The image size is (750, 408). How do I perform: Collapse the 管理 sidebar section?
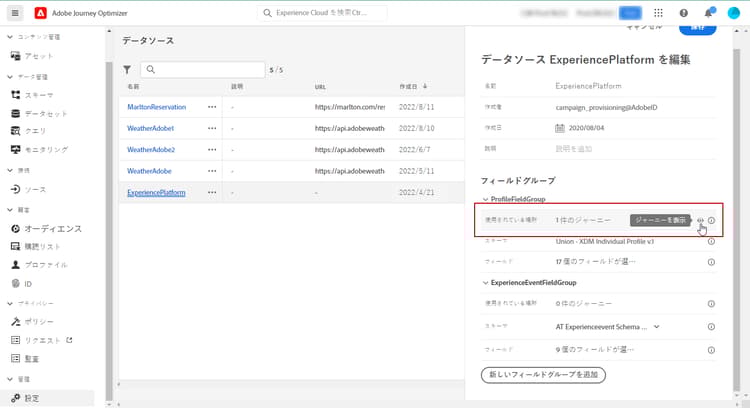[x=10, y=379]
